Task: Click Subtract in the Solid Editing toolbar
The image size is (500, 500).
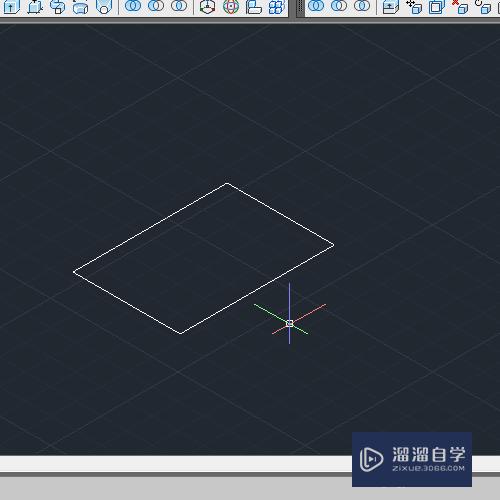Action: 339,6
